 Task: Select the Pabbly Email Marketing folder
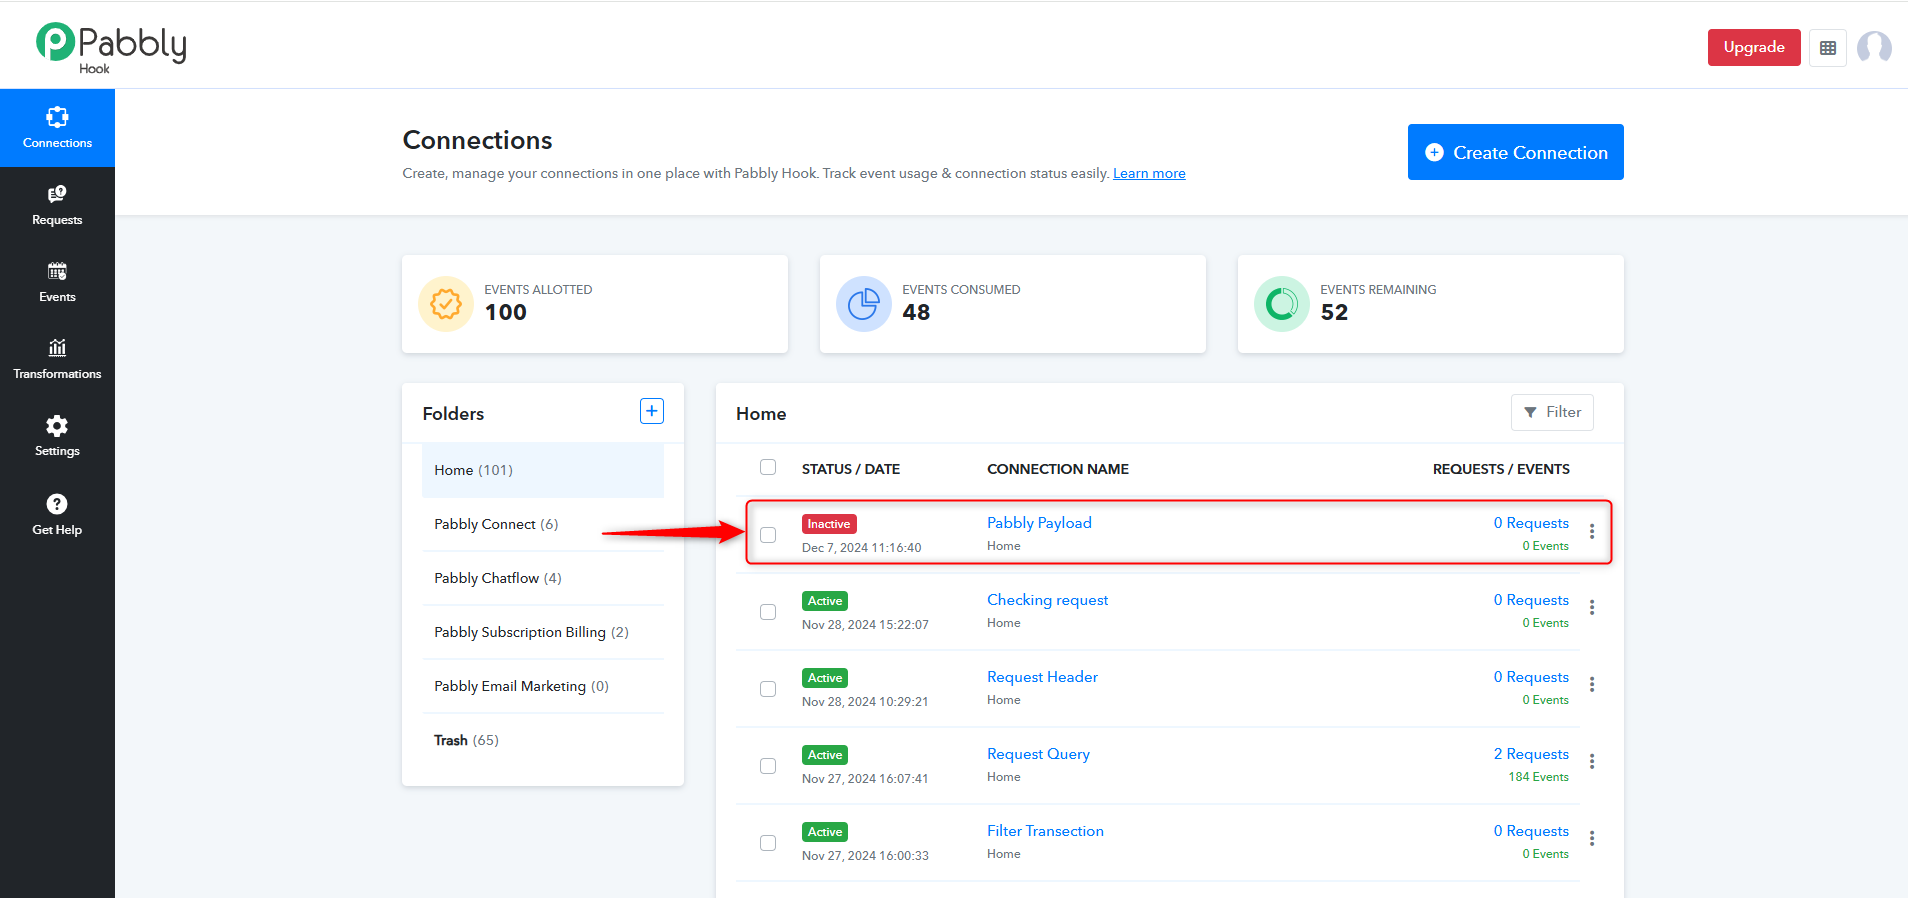click(x=543, y=686)
